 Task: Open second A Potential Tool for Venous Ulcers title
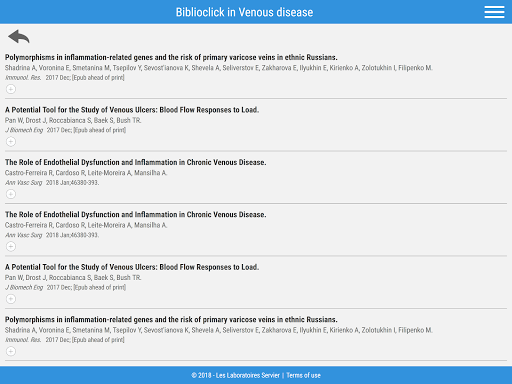(132, 267)
